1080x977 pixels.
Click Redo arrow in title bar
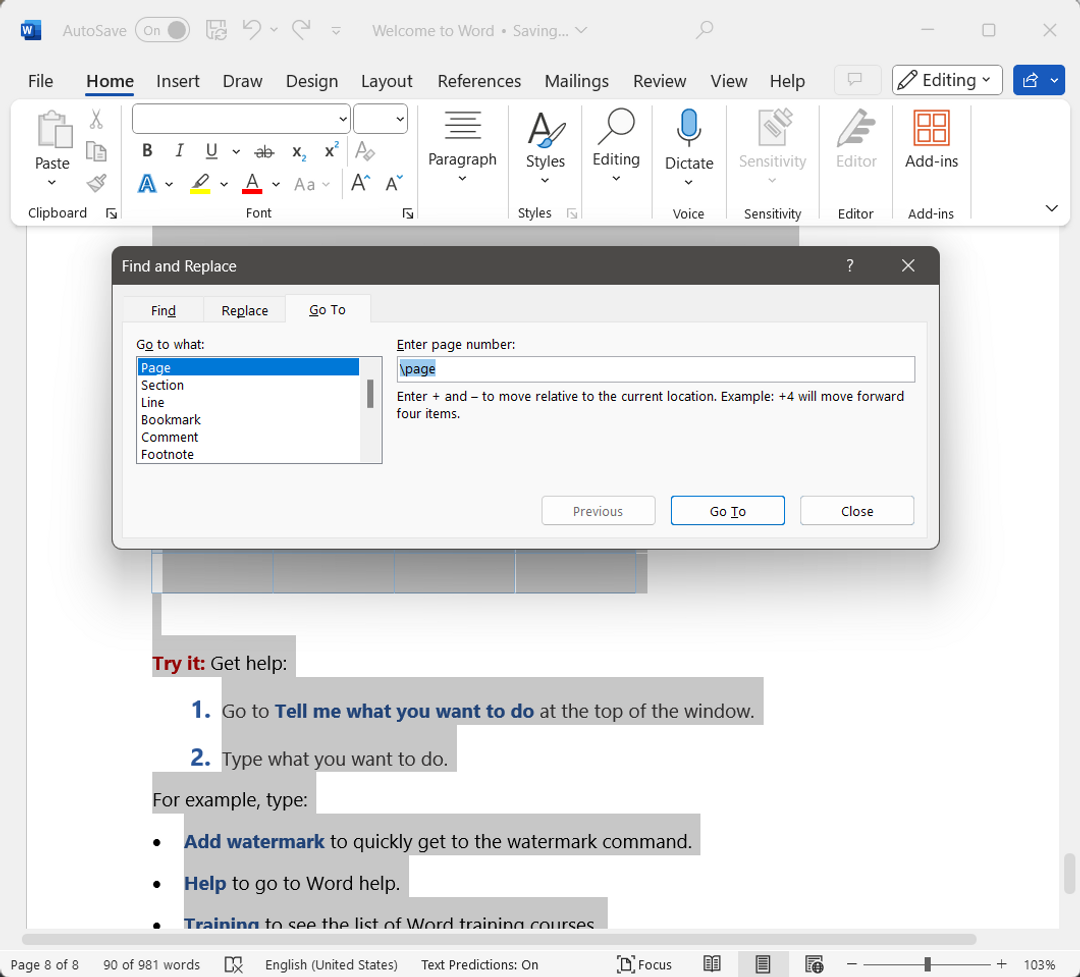coord(301,30)
